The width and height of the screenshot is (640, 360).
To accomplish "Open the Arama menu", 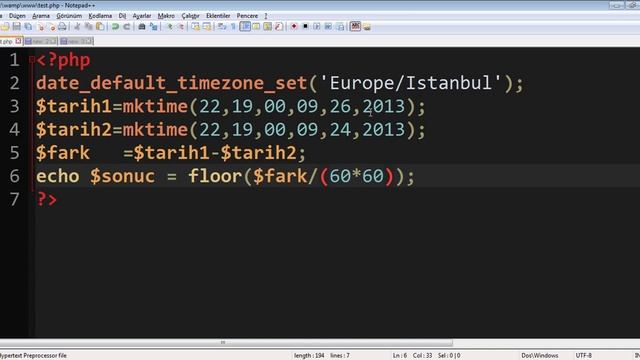I will 41,16.
